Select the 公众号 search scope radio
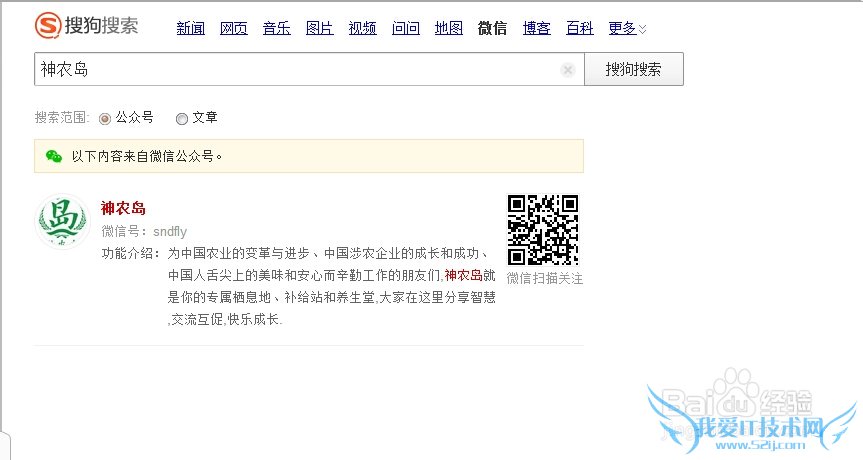This screenshot has height=460, width=863. coord(105,118)
